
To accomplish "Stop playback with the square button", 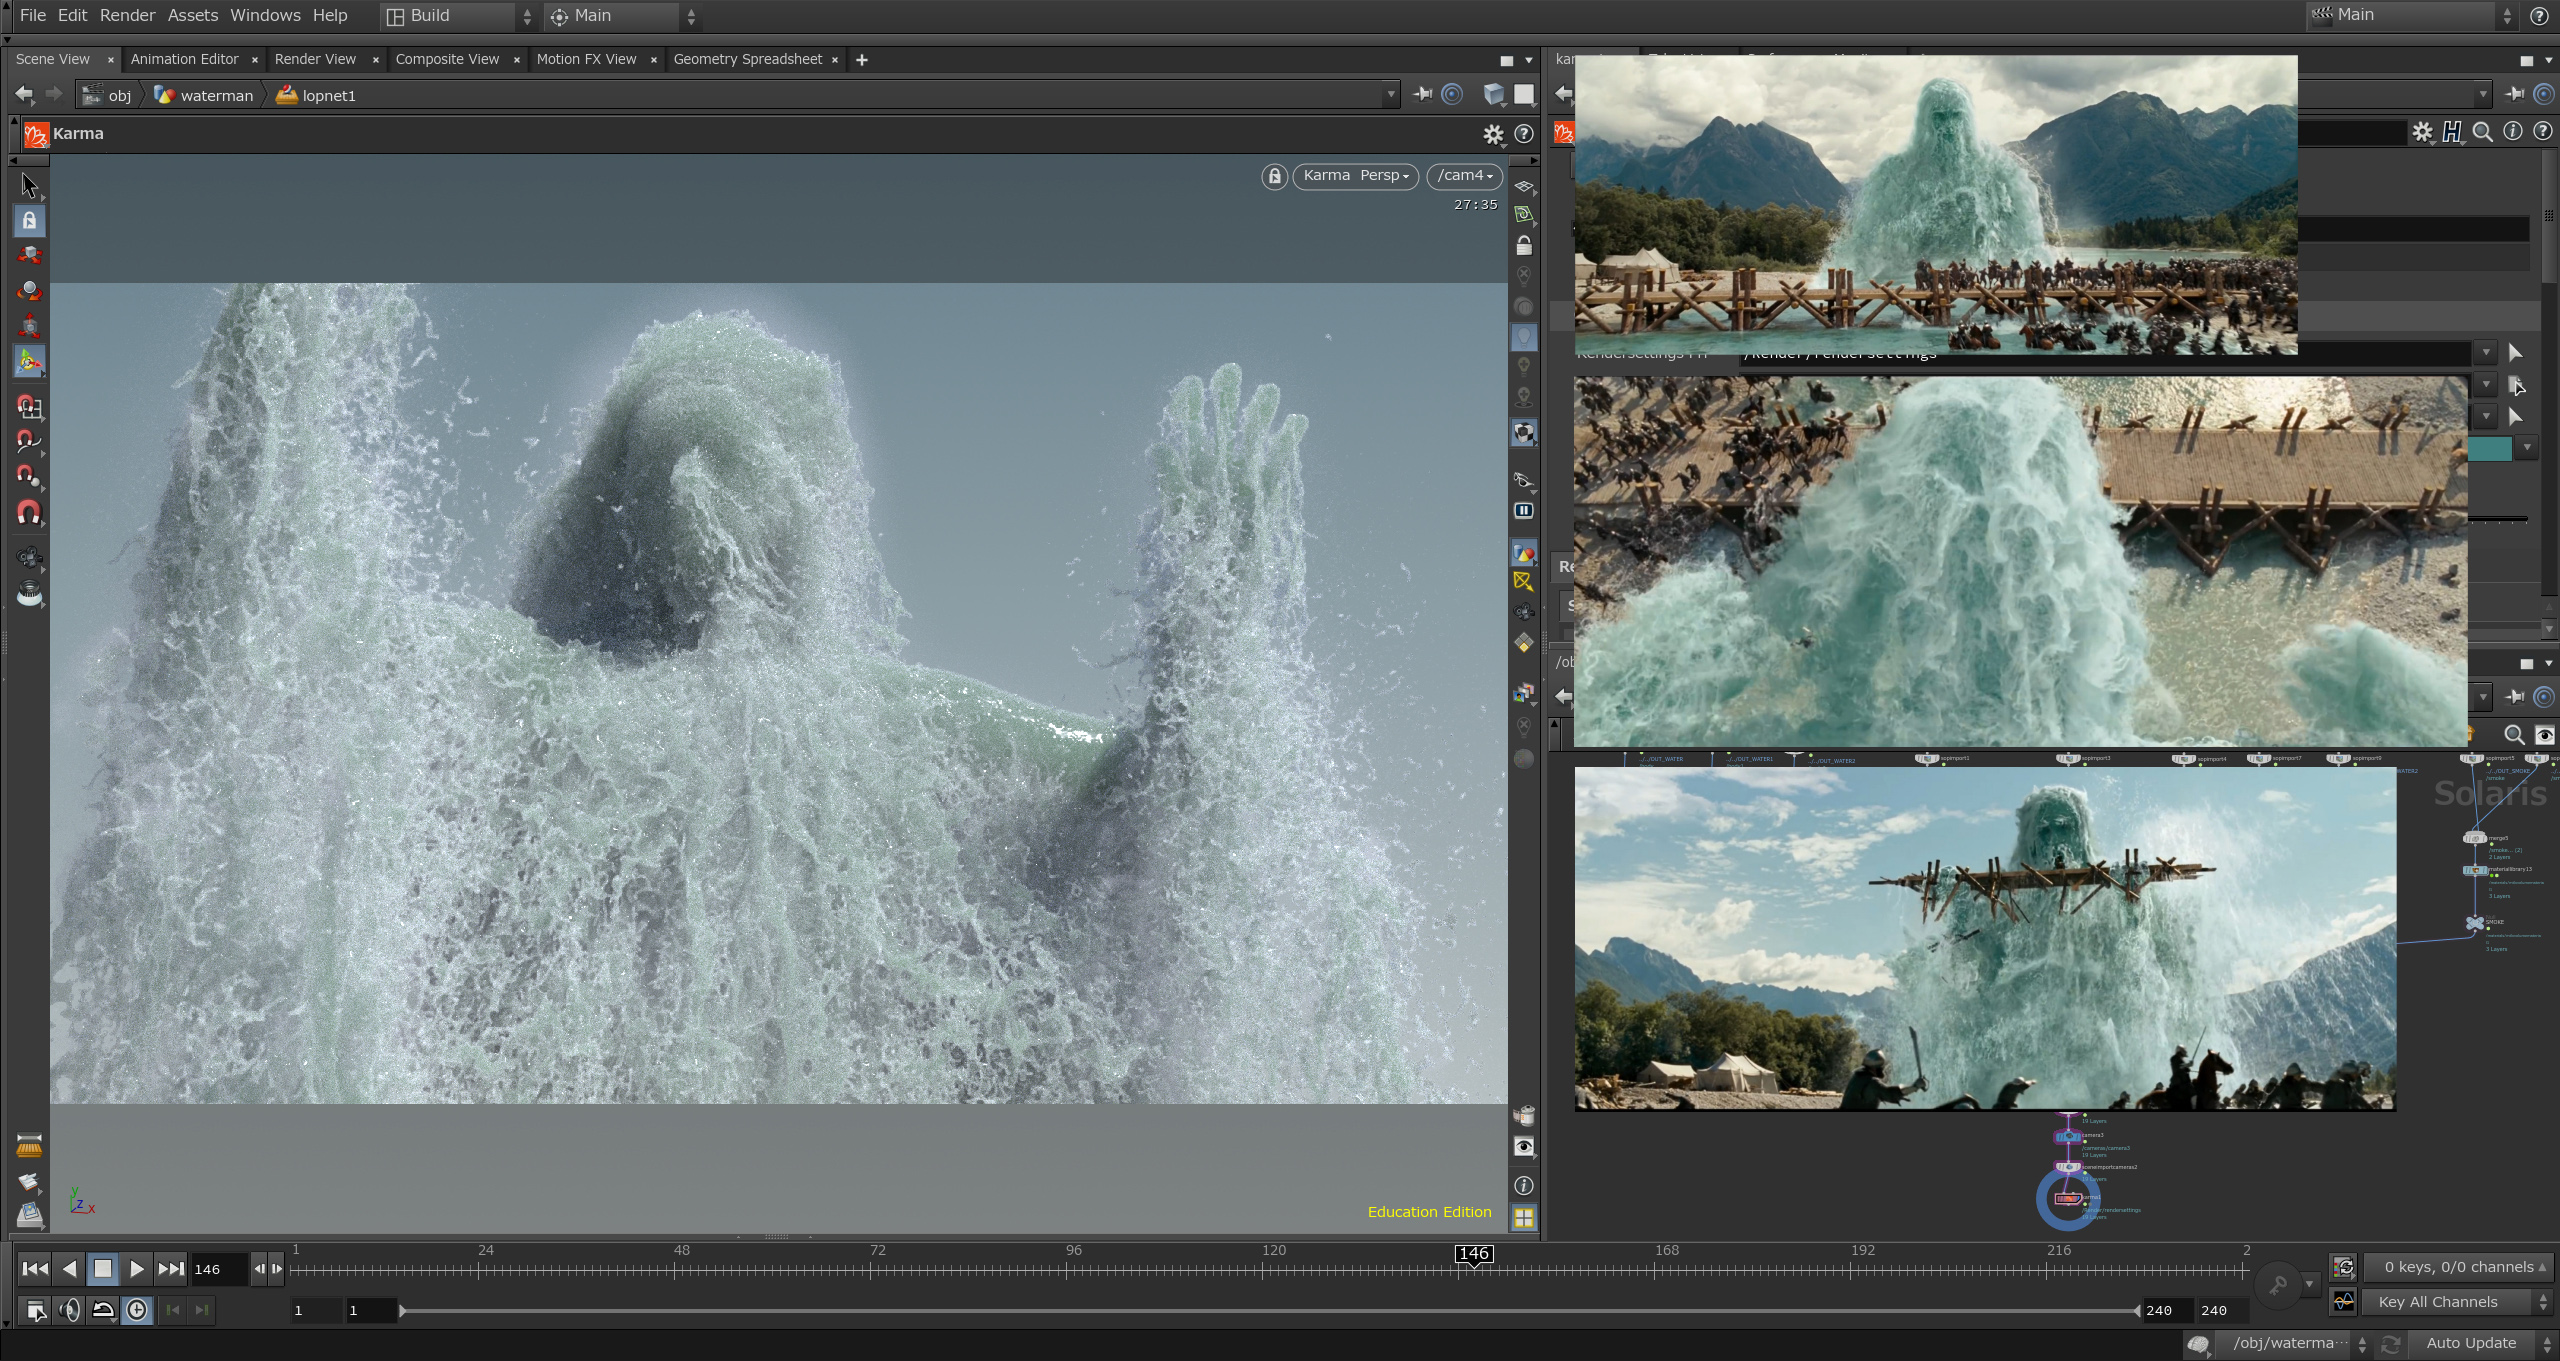I will point(103,1269).
